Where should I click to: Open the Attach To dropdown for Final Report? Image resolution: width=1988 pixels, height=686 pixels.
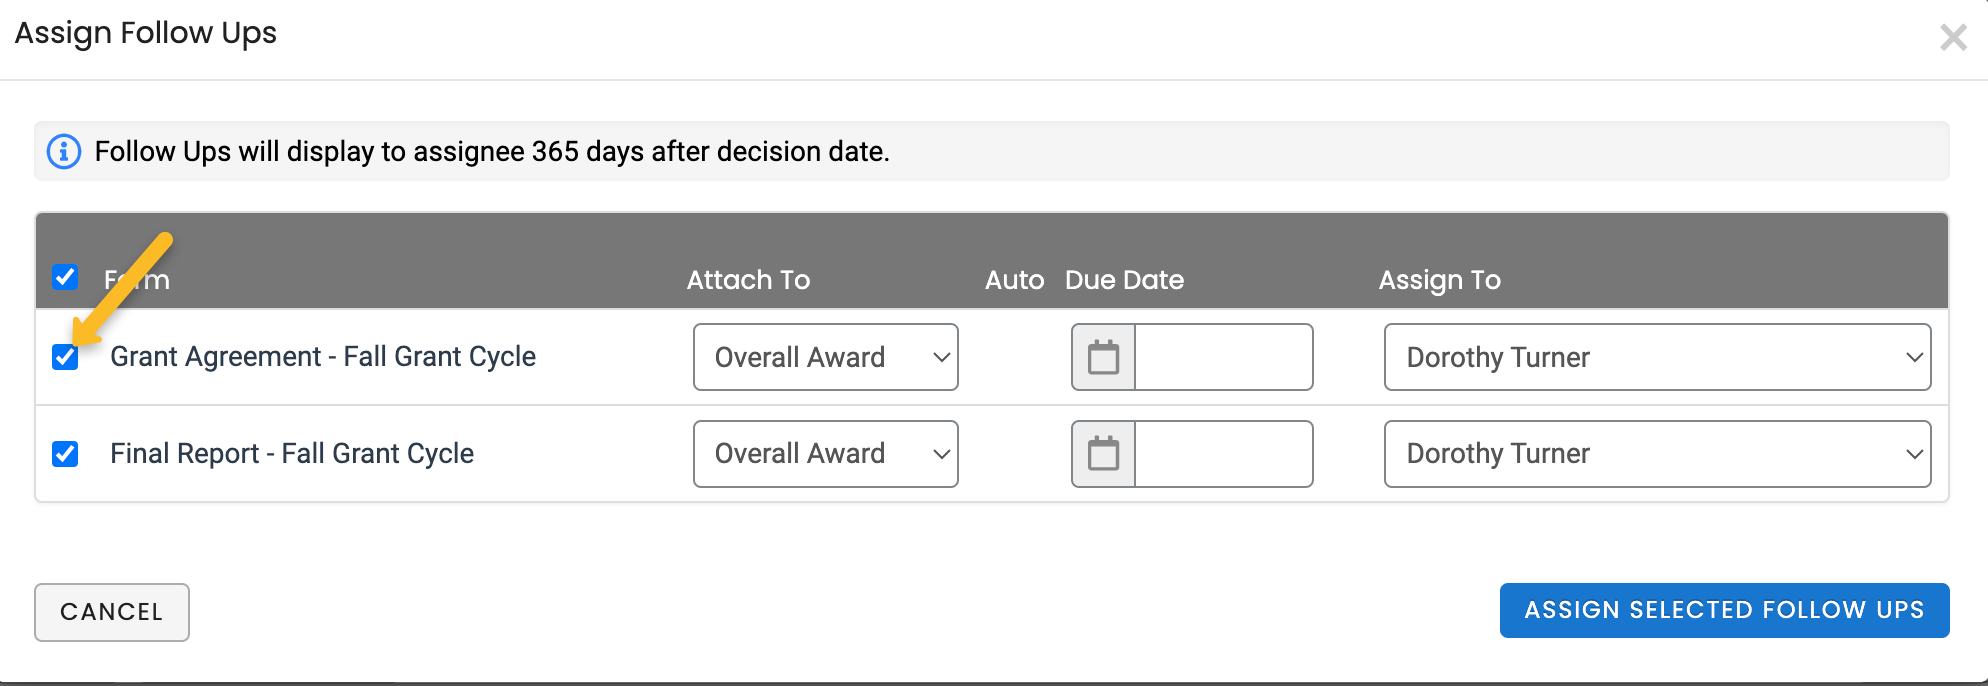[x=825, y=453]
